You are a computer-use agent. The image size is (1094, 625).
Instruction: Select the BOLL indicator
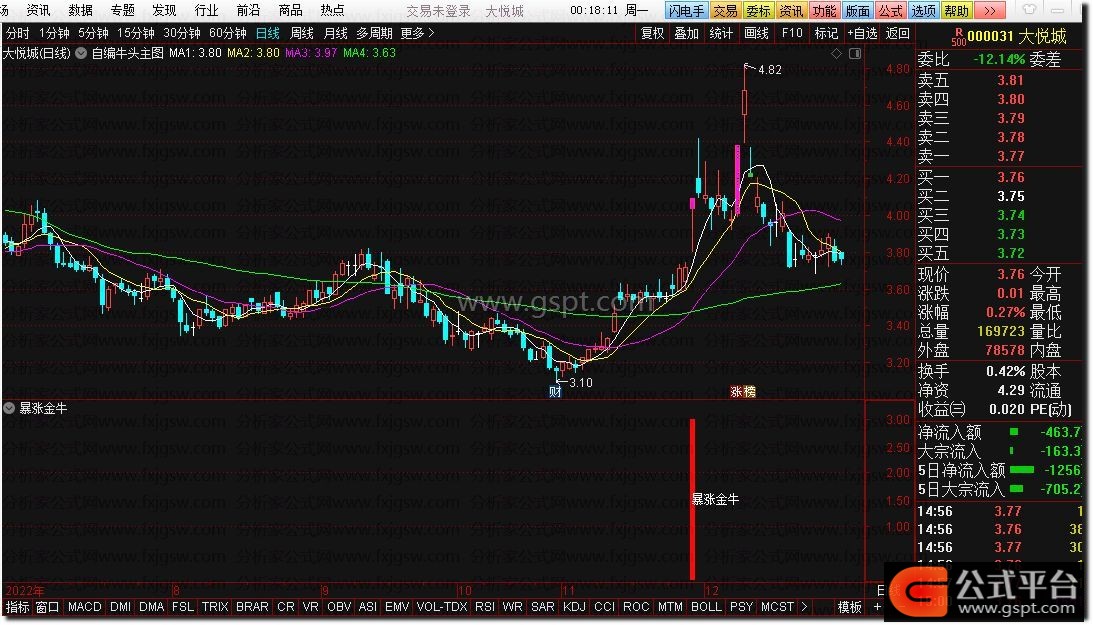click(x=706, y=607)
